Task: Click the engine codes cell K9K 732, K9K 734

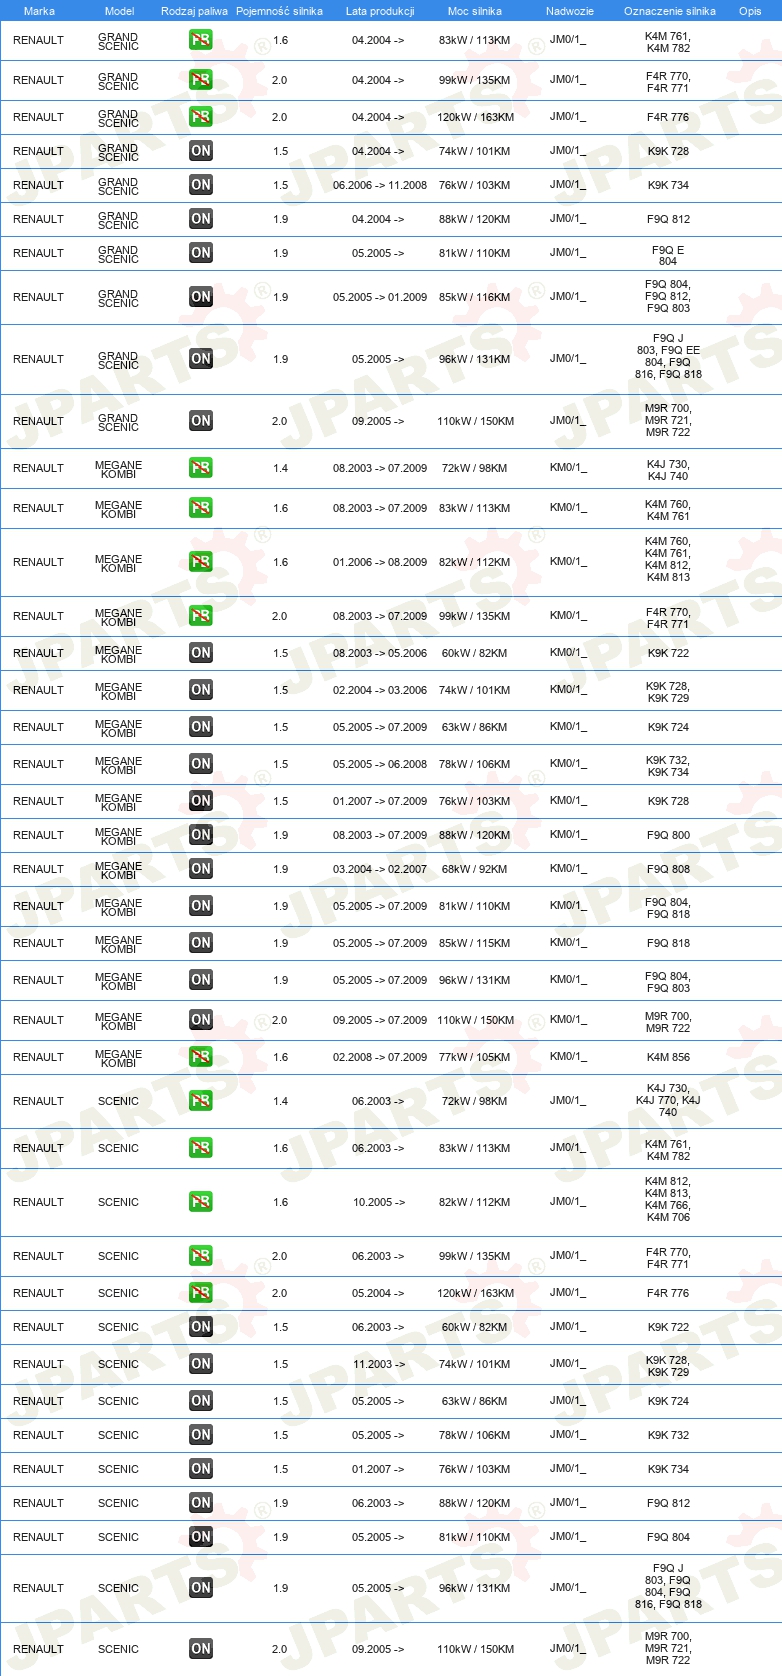Action: pos(668,766)
